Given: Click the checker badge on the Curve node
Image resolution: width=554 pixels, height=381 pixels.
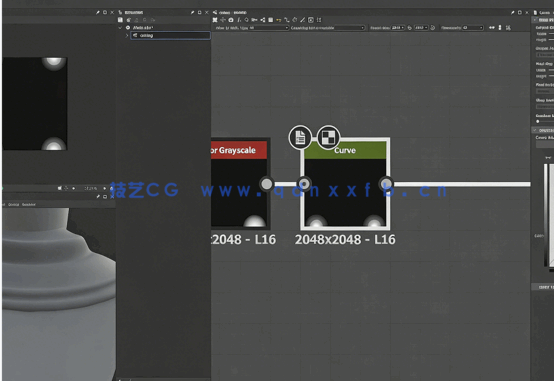Looking at the screenshot, I should tap(328, 137).
